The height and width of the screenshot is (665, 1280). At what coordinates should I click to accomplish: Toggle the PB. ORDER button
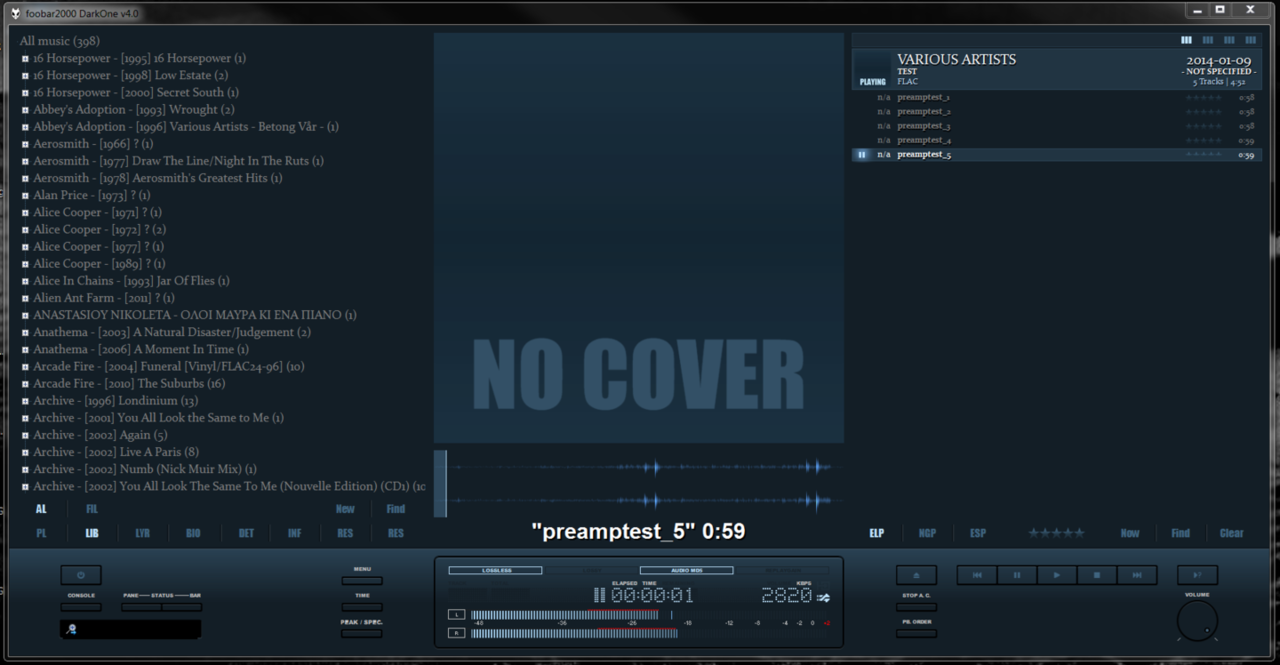coord(916,633)
